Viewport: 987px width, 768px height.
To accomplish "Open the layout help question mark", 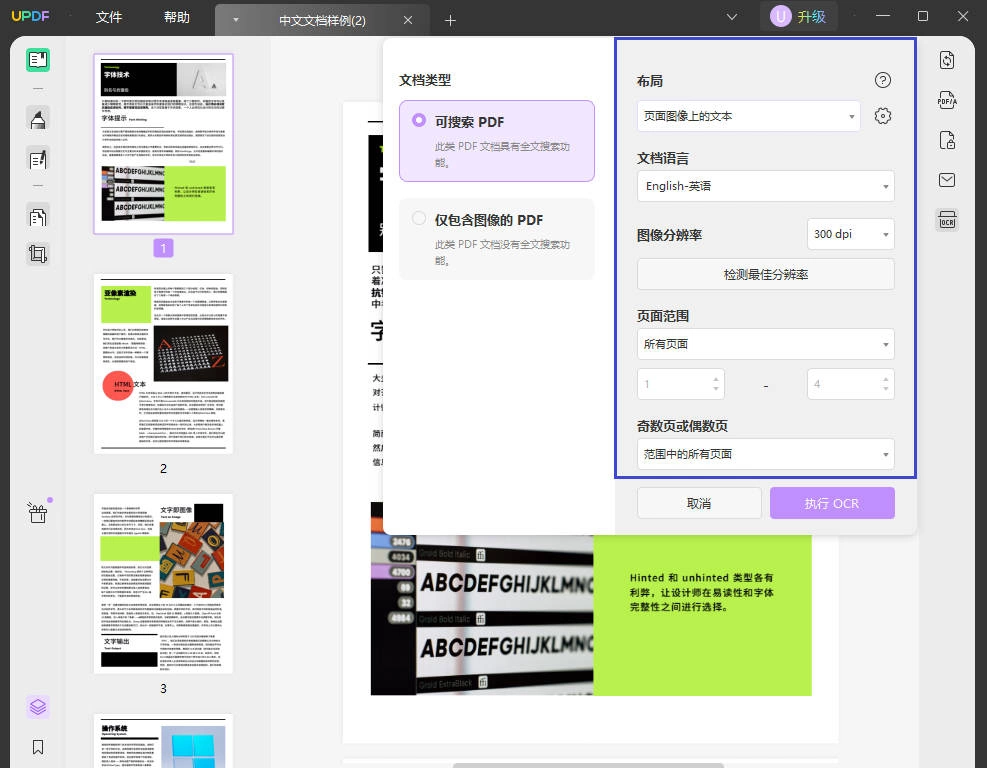I will pyautogui.click(x=883, y=80).
